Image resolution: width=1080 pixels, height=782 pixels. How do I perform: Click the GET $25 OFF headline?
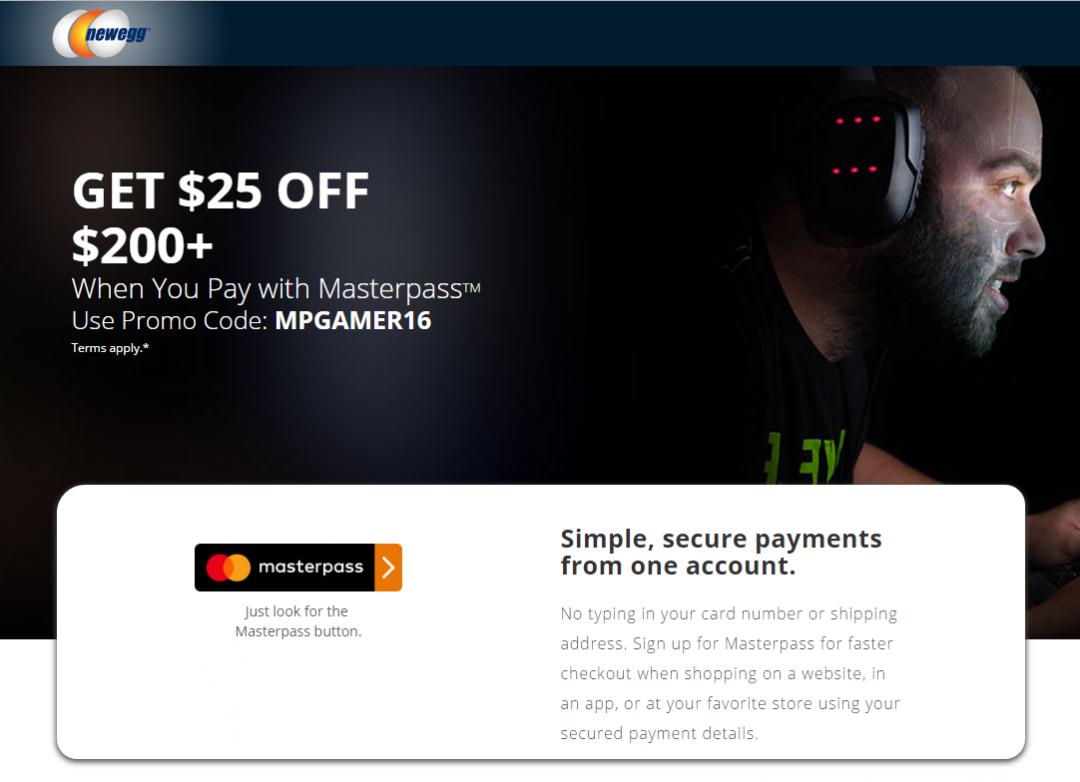point(220,191)
